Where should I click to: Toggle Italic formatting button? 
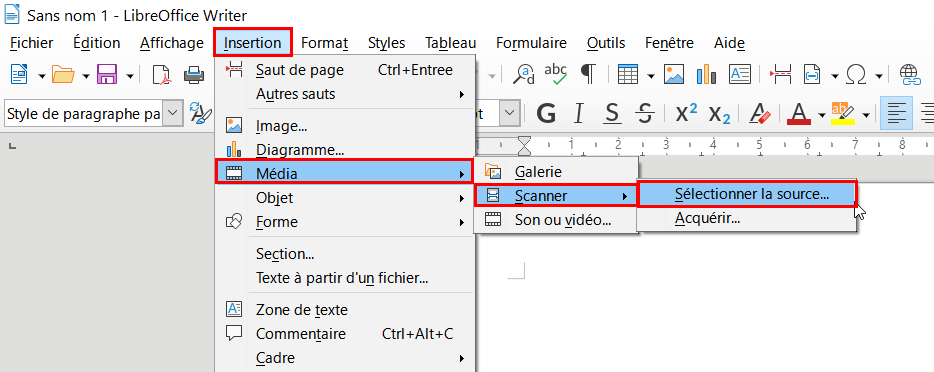point(578,112)
